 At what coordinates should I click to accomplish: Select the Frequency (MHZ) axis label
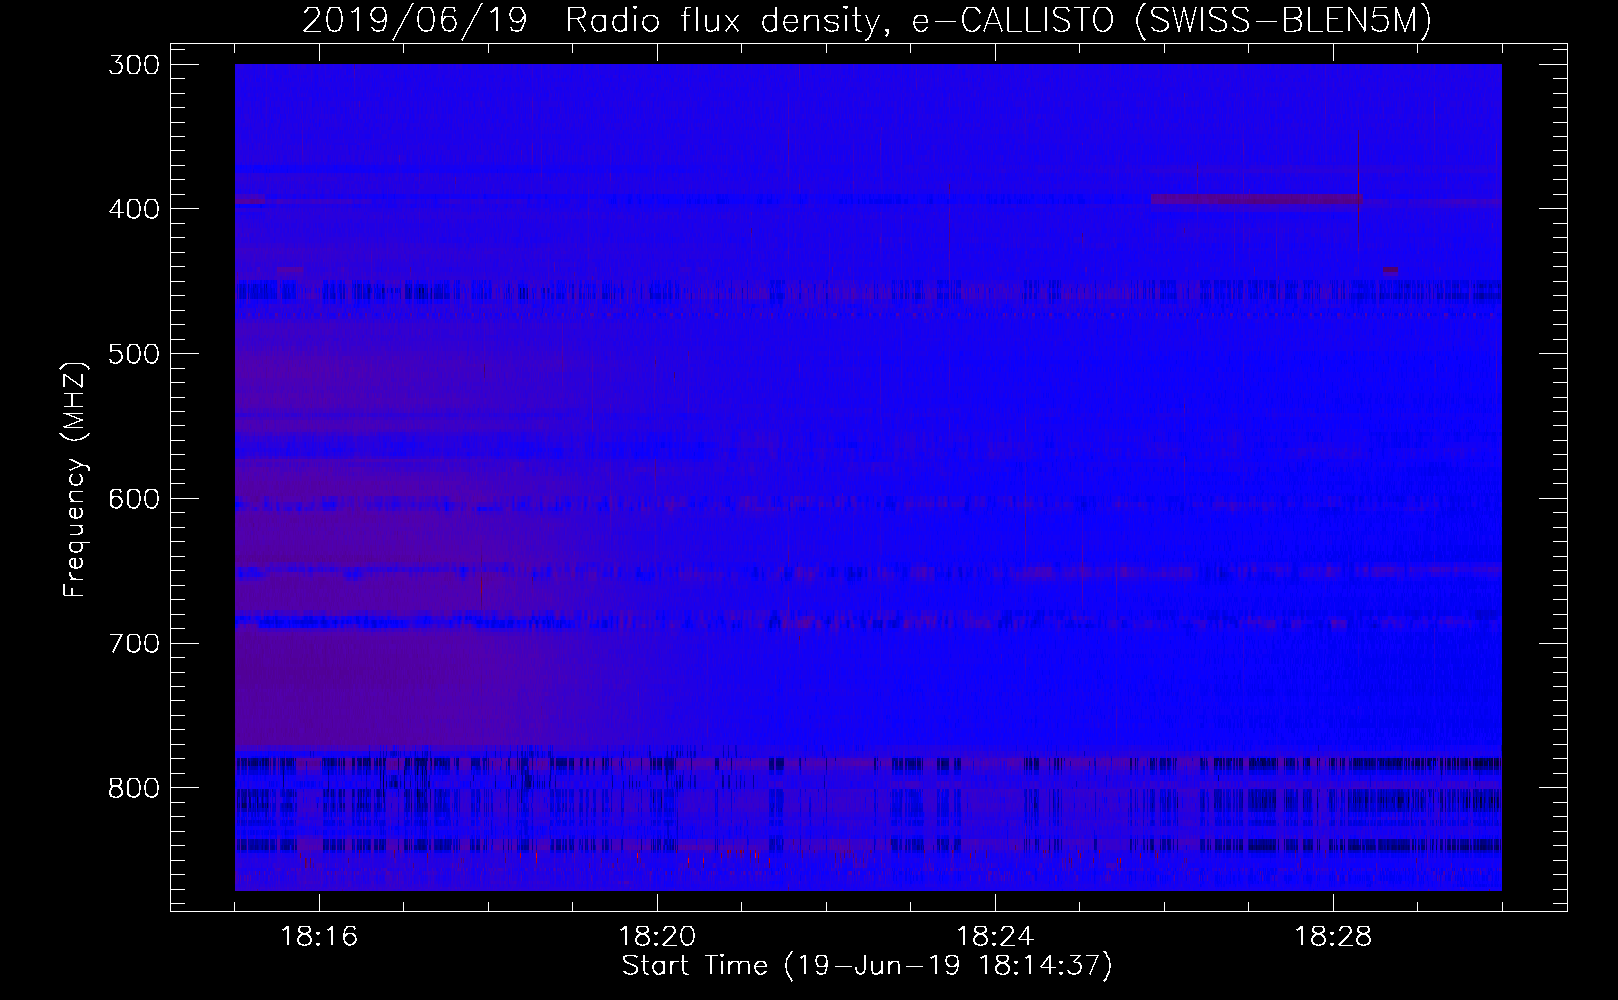coord(75,478)
